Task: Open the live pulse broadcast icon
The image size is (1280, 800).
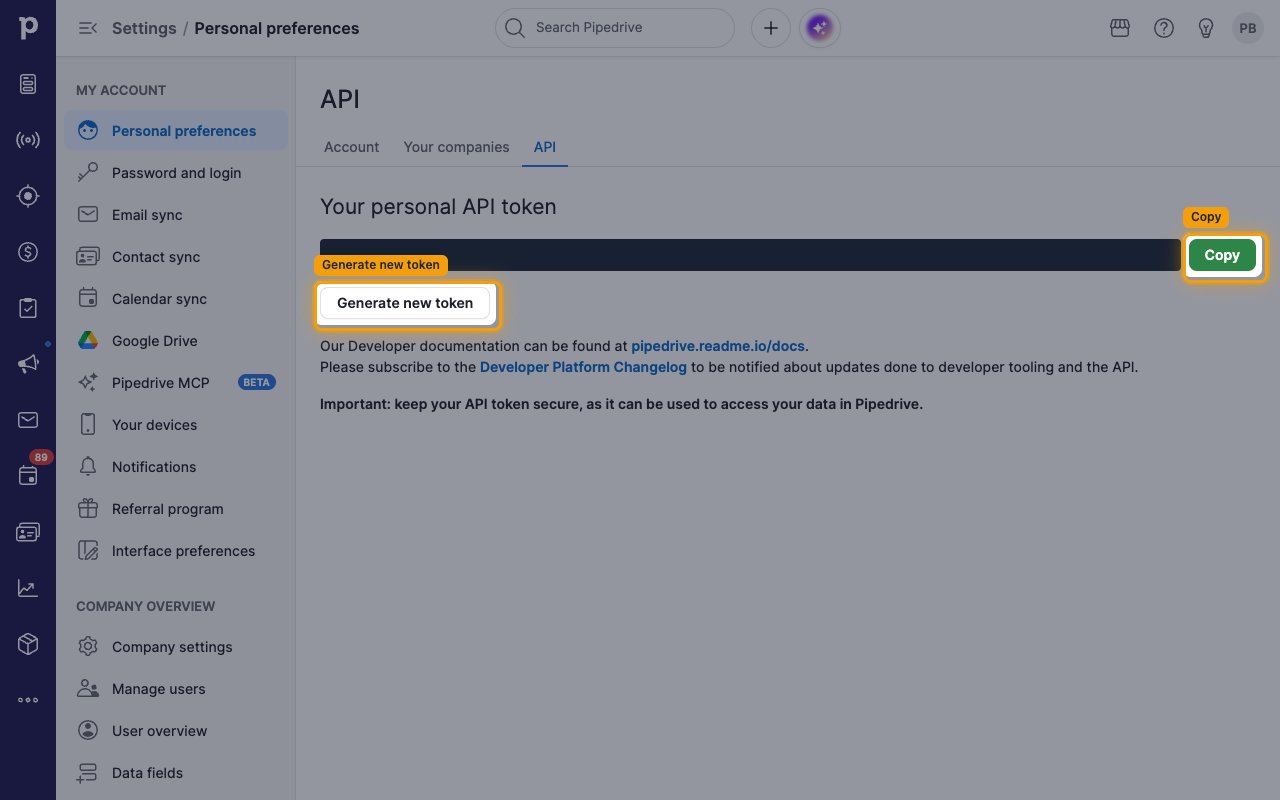Action: (x=28, y=140)
